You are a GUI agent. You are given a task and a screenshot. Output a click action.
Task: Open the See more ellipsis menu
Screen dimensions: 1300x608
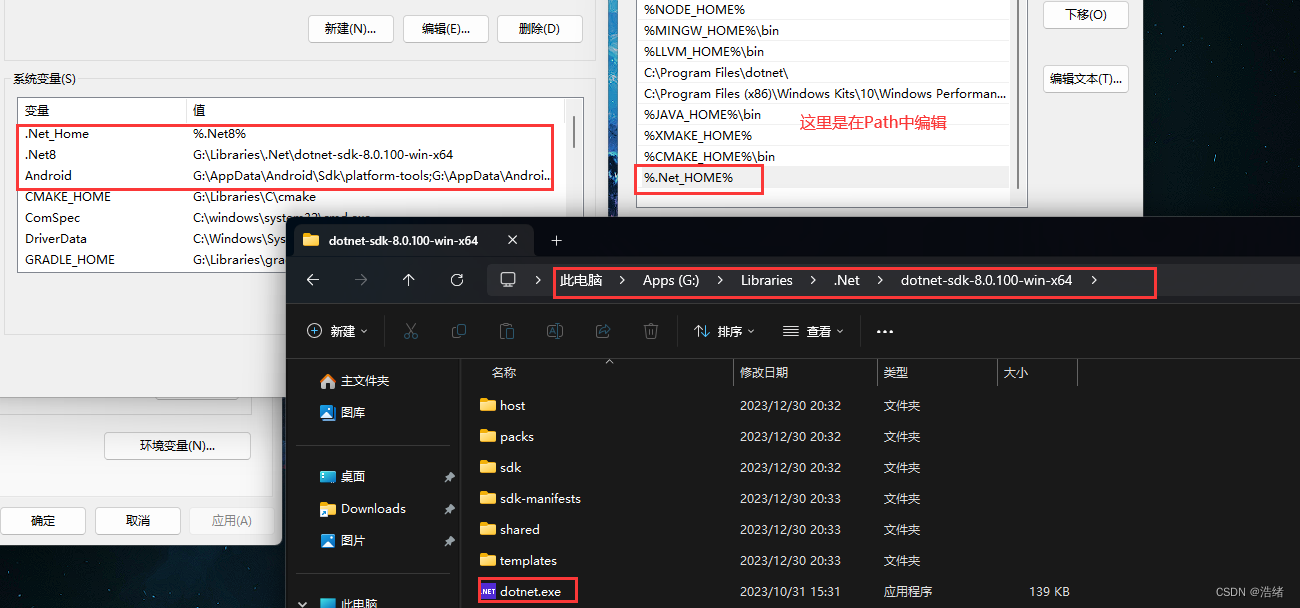coord(884,331)
